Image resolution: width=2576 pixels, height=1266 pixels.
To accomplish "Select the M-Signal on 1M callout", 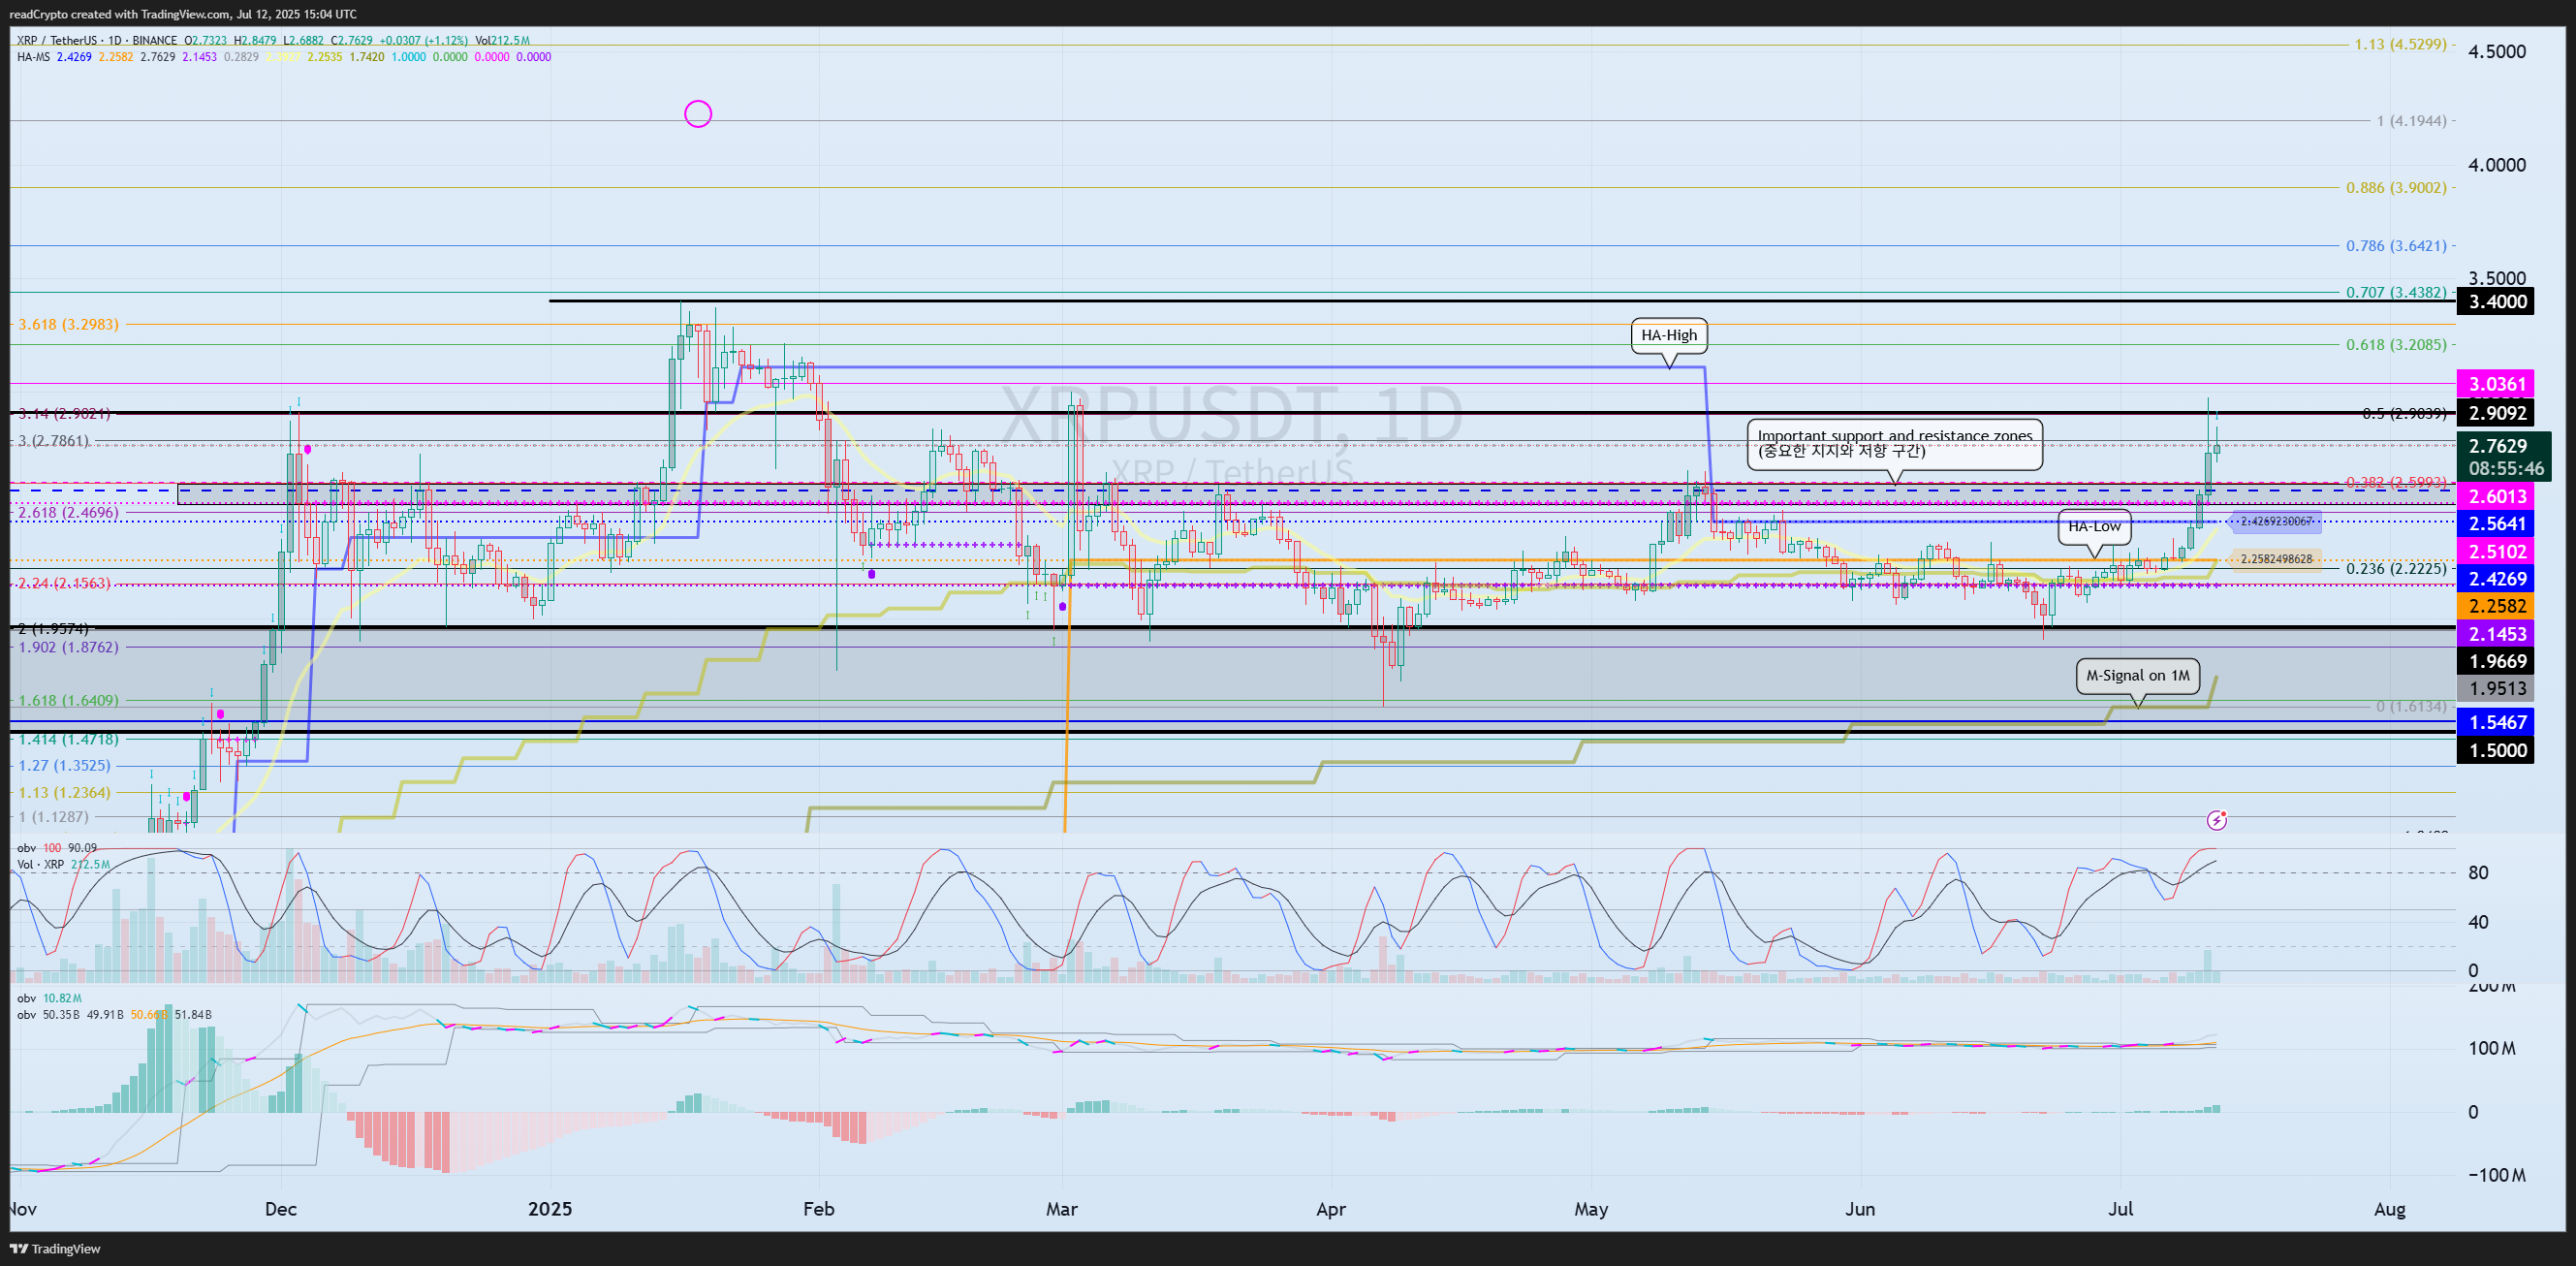I will [x=2138, y=675].
